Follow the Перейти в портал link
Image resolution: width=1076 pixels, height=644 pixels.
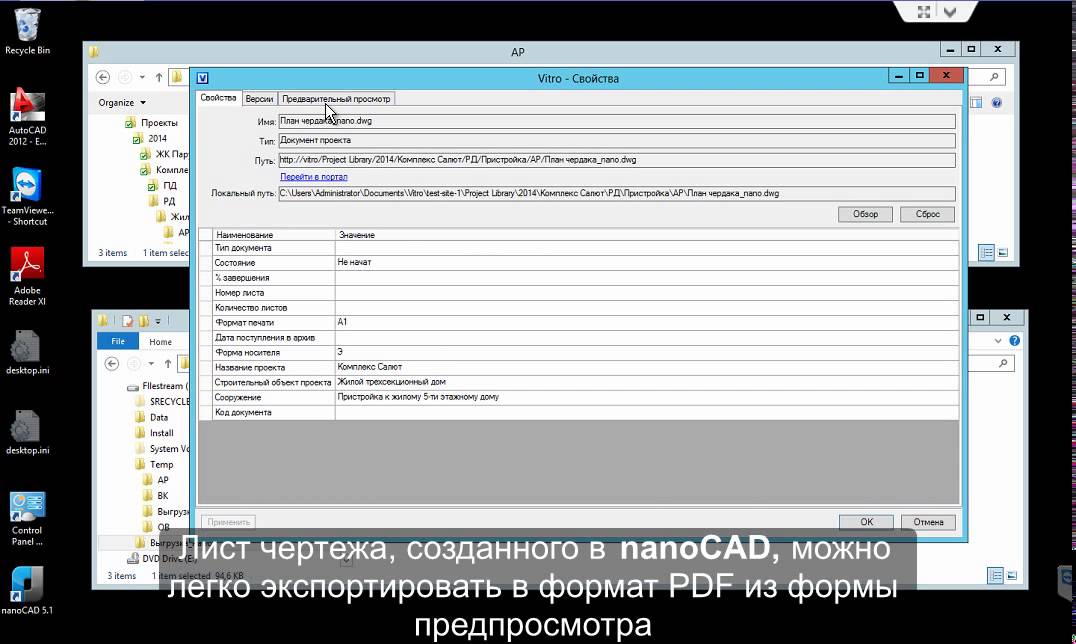pos(314,177)
